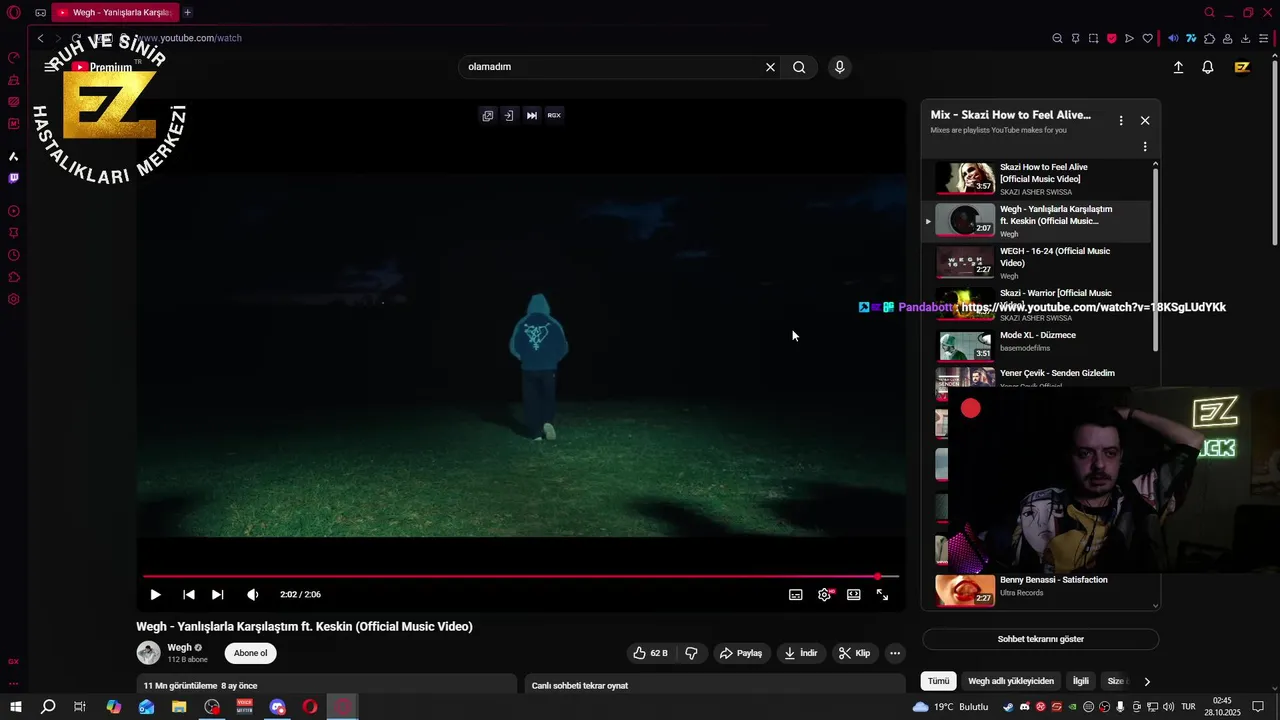The image size is (1280, 720).
Task: Mute the video volume
Action: click(252, 594)
